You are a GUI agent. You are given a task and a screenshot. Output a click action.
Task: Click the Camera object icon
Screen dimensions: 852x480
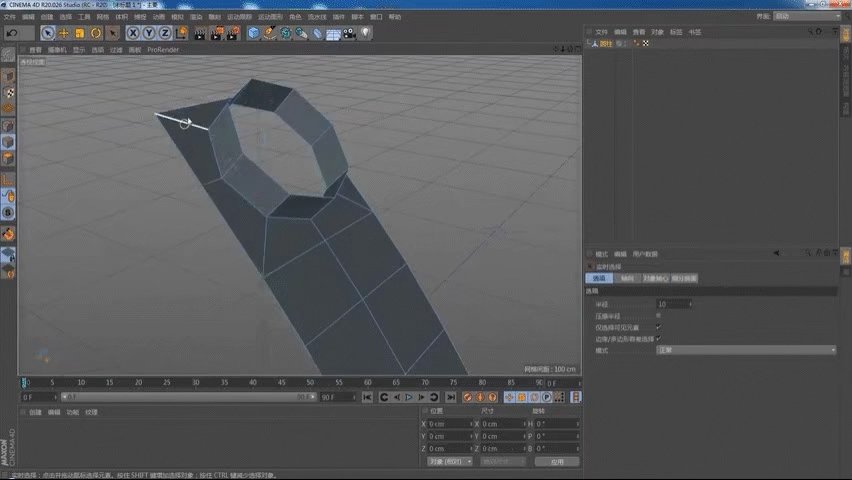[x=349, y=33]
